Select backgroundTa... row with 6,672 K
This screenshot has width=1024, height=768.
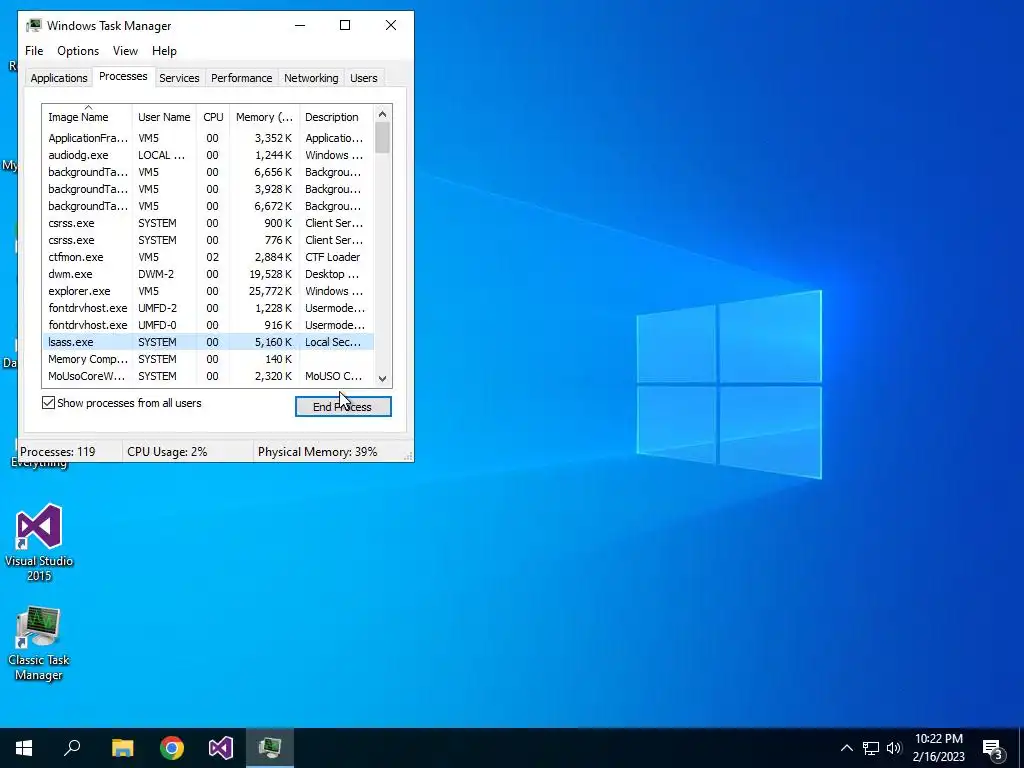[208, 206]
